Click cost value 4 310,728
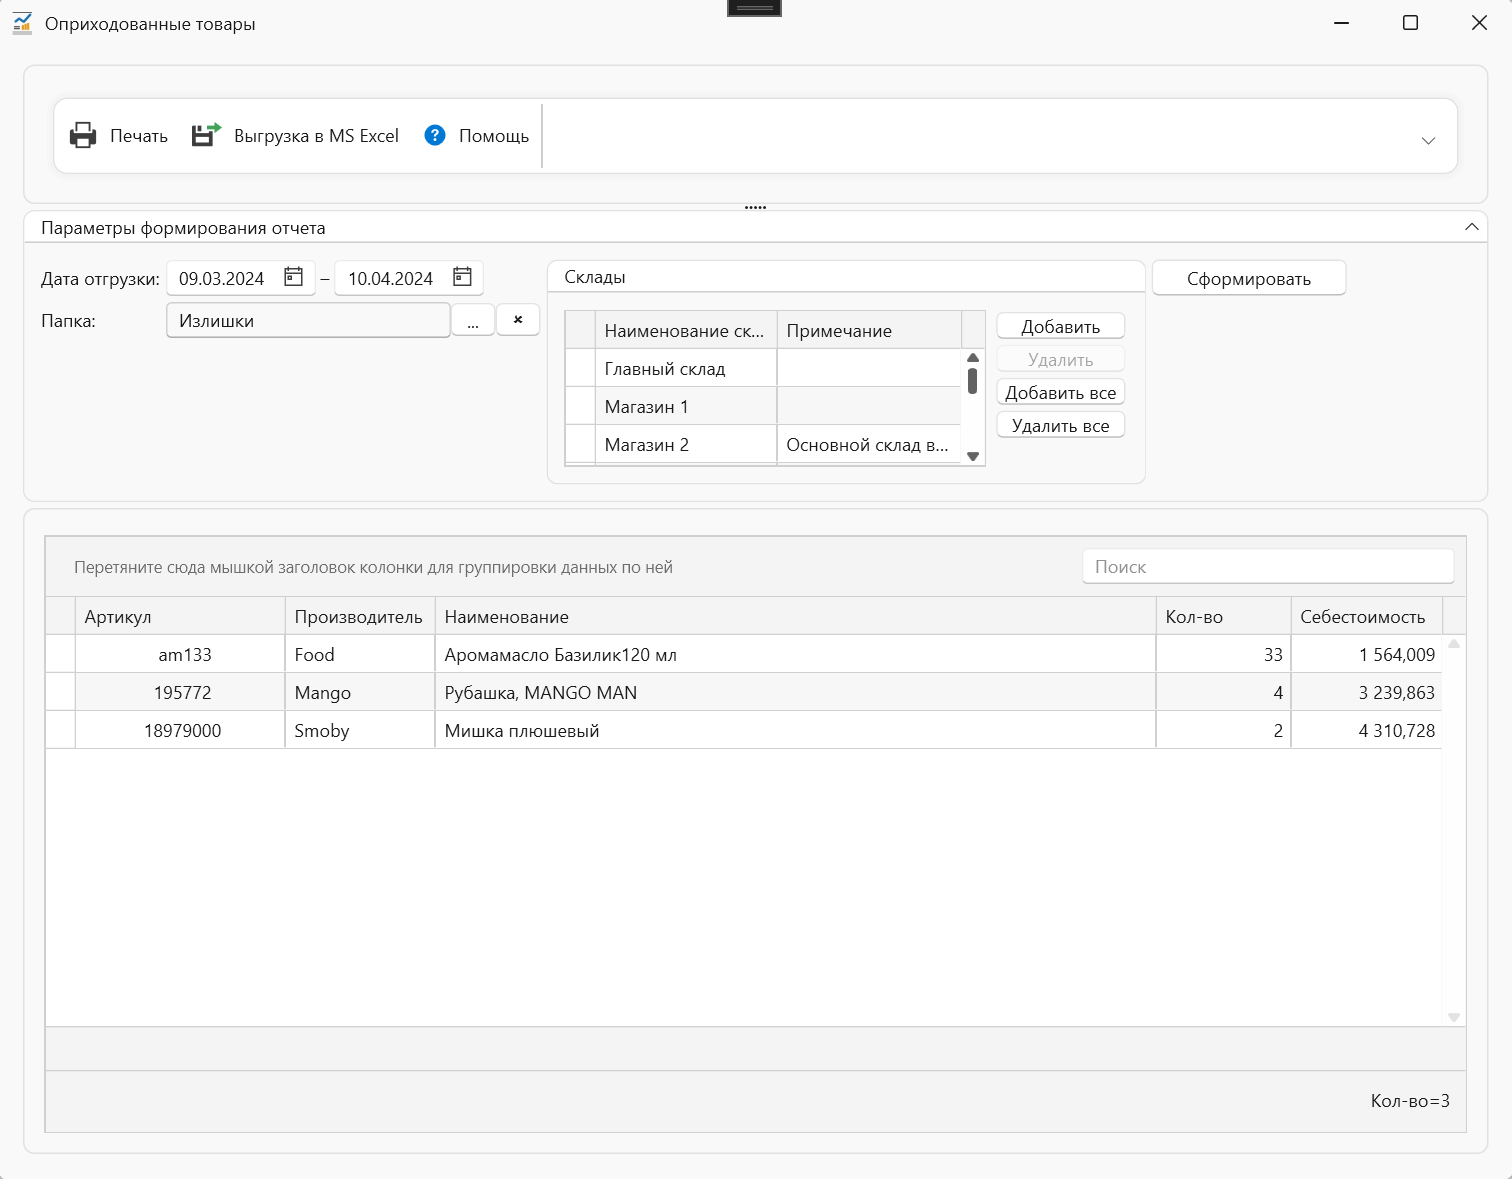The height and width of the screenshot is (1179, 1512). pyautogui.click(x=1367, y=730)
